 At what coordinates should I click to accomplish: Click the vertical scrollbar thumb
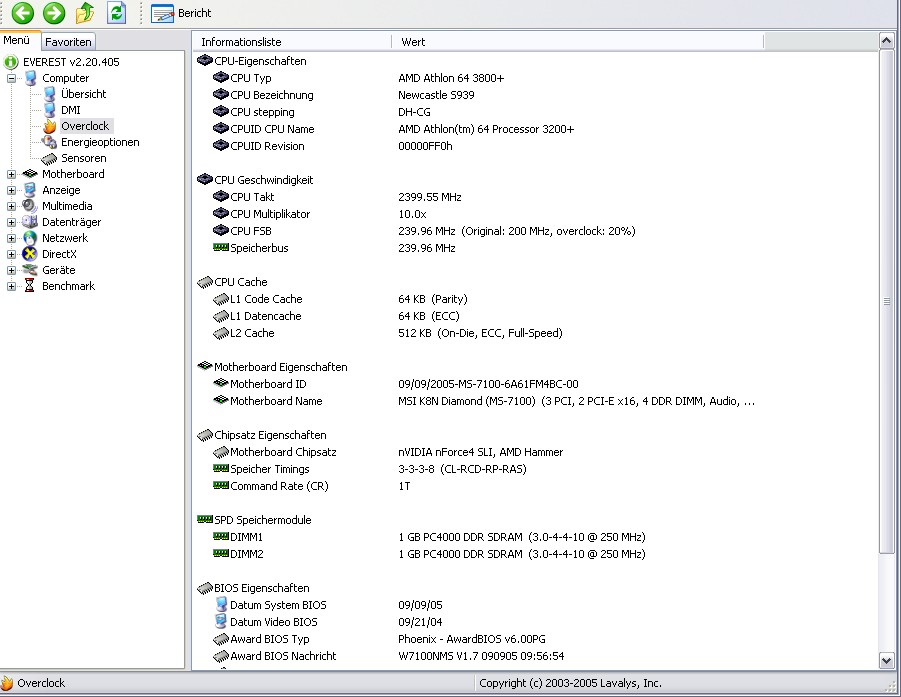point(886,301)
